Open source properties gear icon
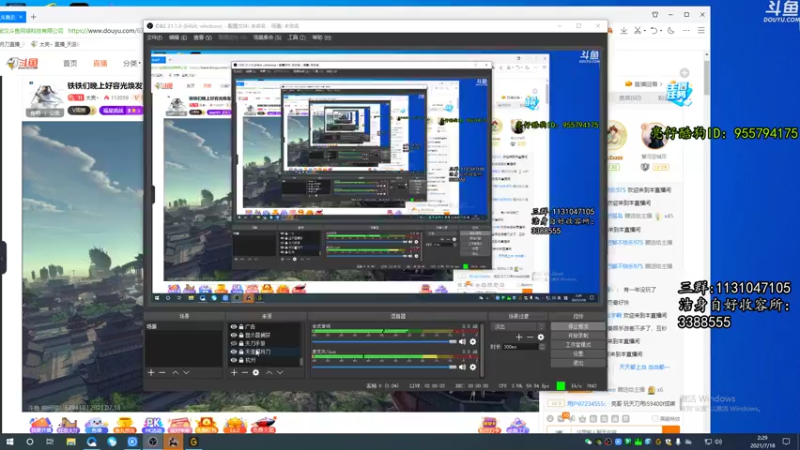 [x=256, y=372]
